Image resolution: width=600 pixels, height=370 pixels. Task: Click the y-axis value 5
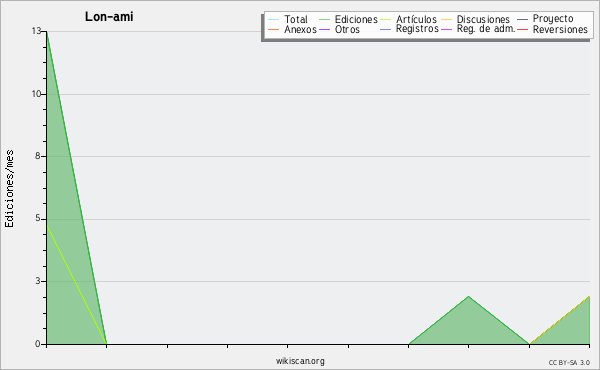click(x=38, y=218)
